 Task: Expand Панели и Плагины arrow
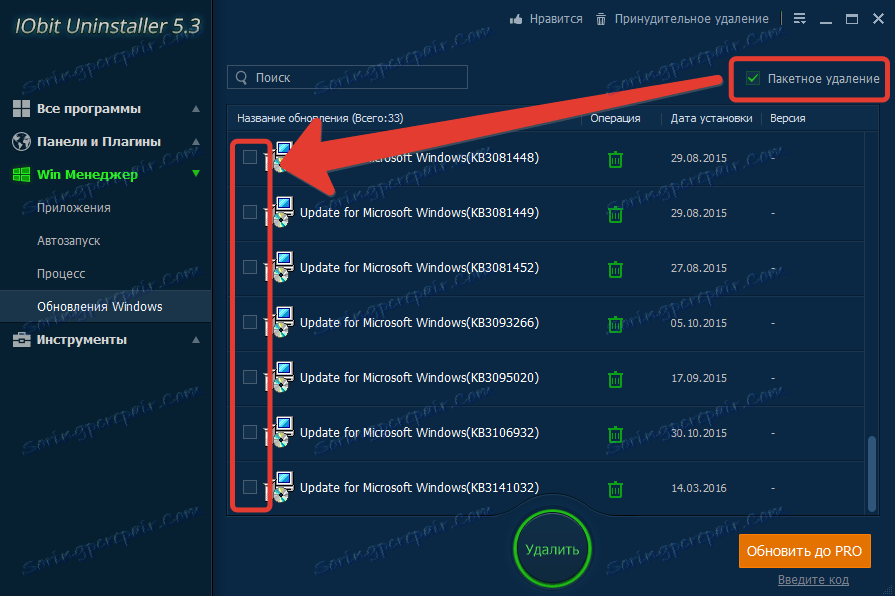point(196,142)
